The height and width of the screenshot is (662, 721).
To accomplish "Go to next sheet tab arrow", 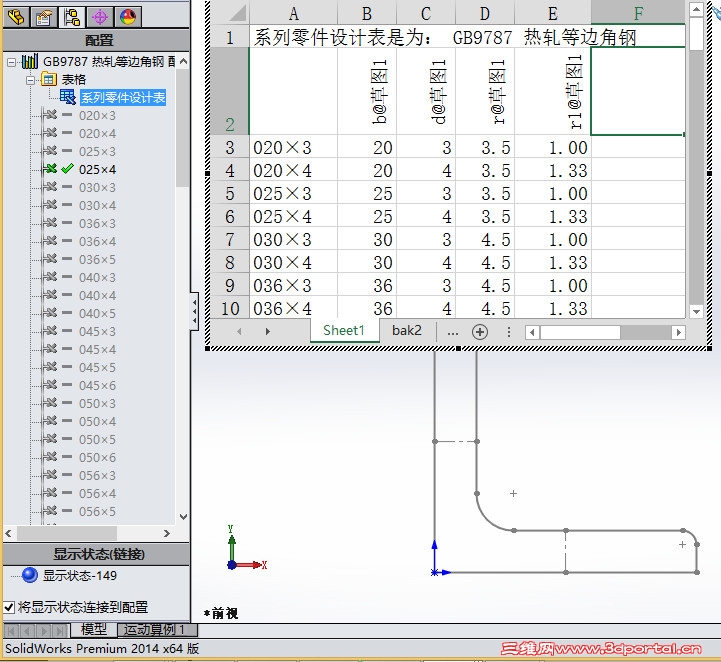I will [268, 331].
